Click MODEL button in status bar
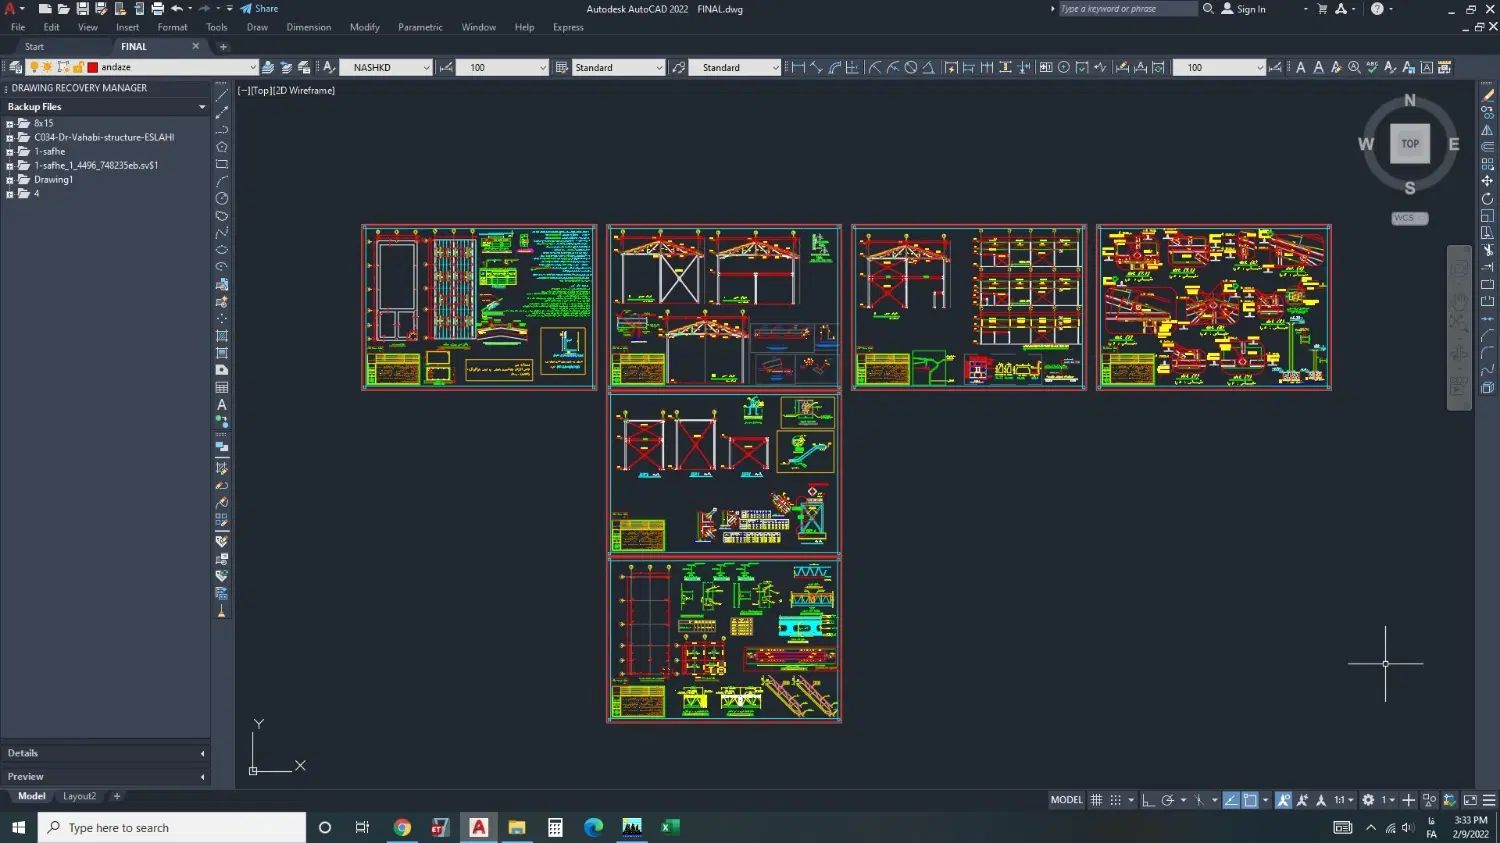Viewport: 1500px width, 843px height. point(1066,800)
